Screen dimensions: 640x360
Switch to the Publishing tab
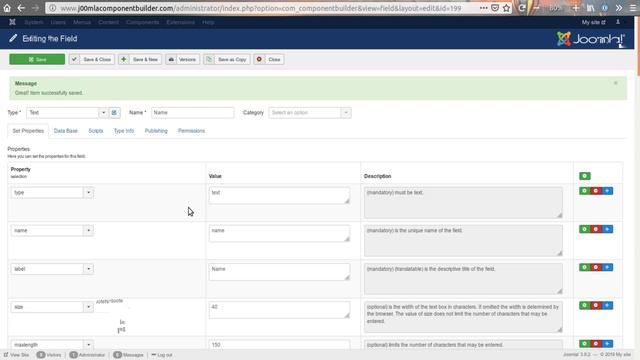pyautogui.click(x=156, y=131)
